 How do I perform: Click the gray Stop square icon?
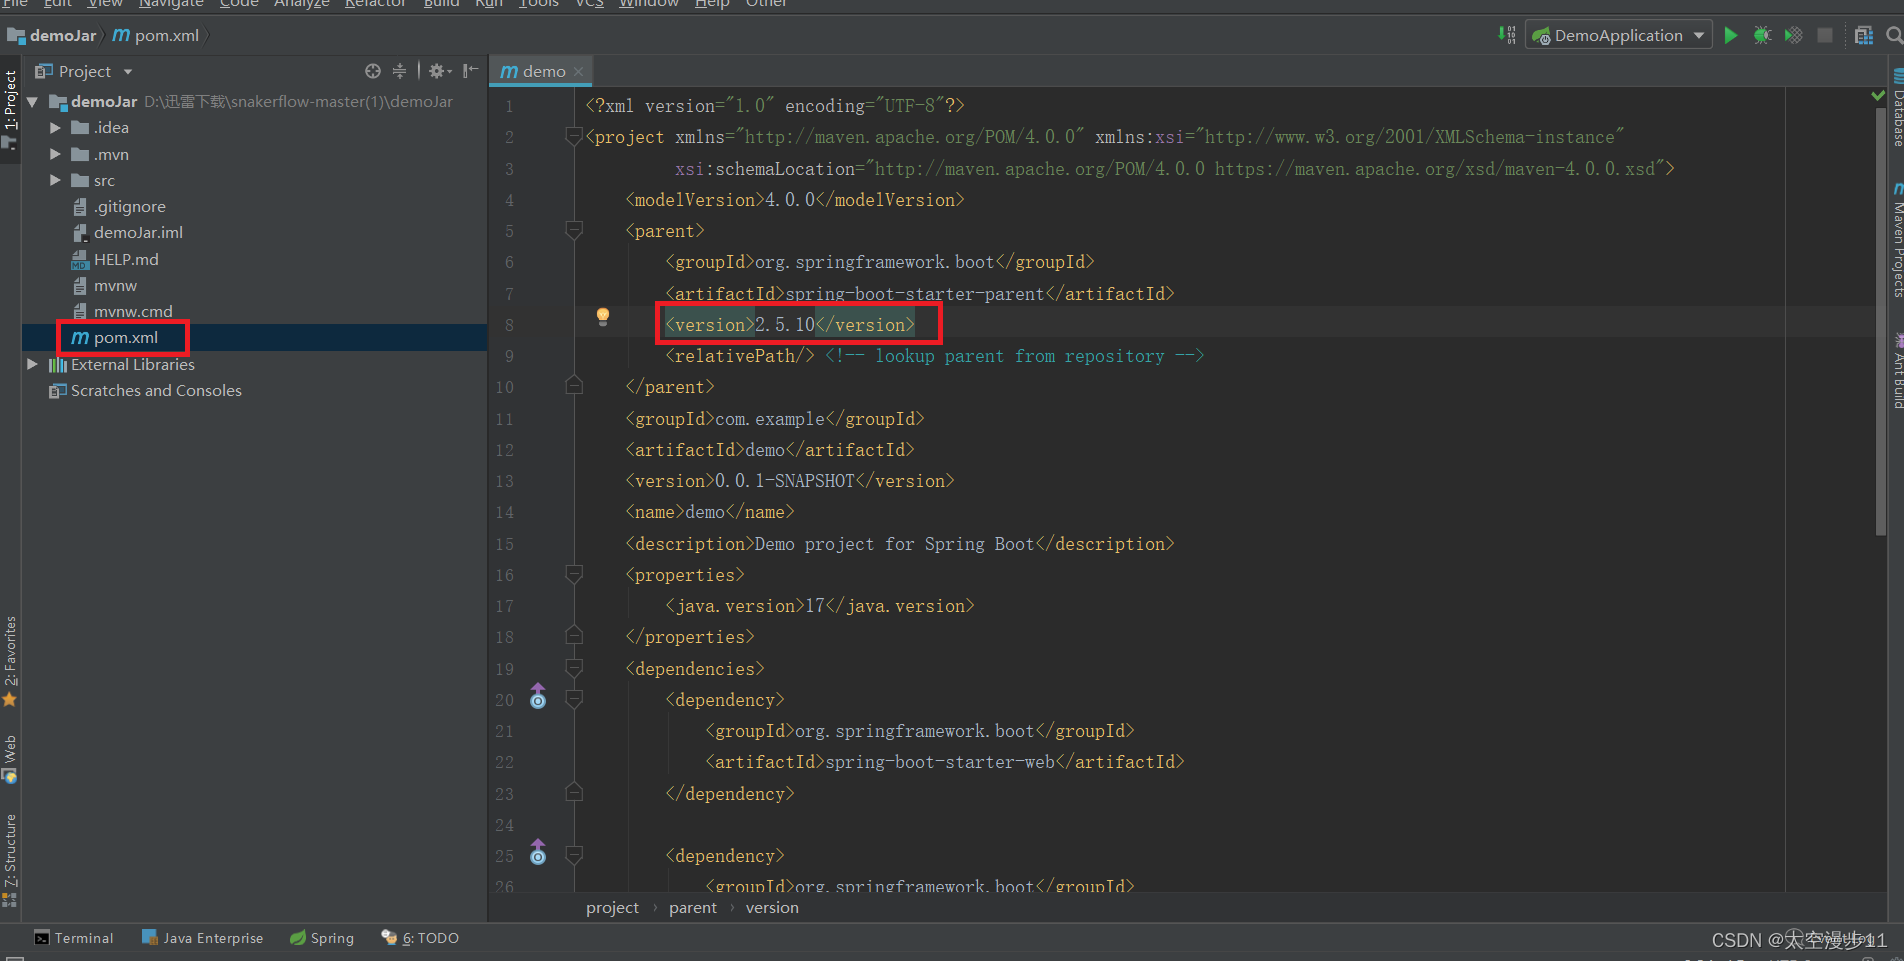(x=1825, y=35)
